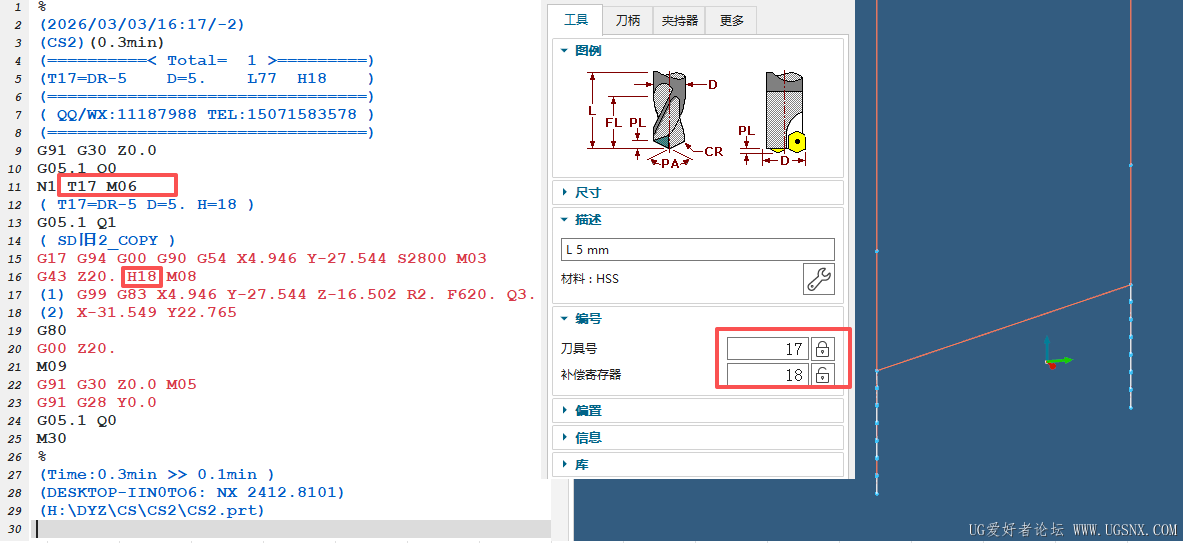Click line '(2026/03/03/16:17/-2)'
Image resolution: width=1183 pixels, height=543 pixels.
[141, 23]
